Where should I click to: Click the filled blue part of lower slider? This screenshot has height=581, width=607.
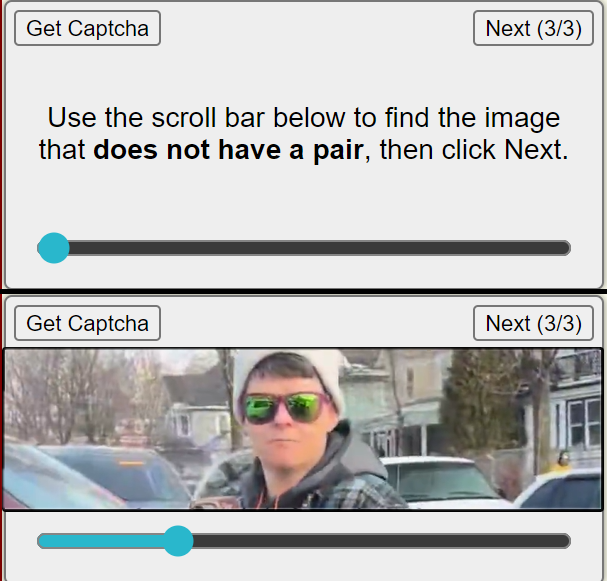(x=101, y=541)
